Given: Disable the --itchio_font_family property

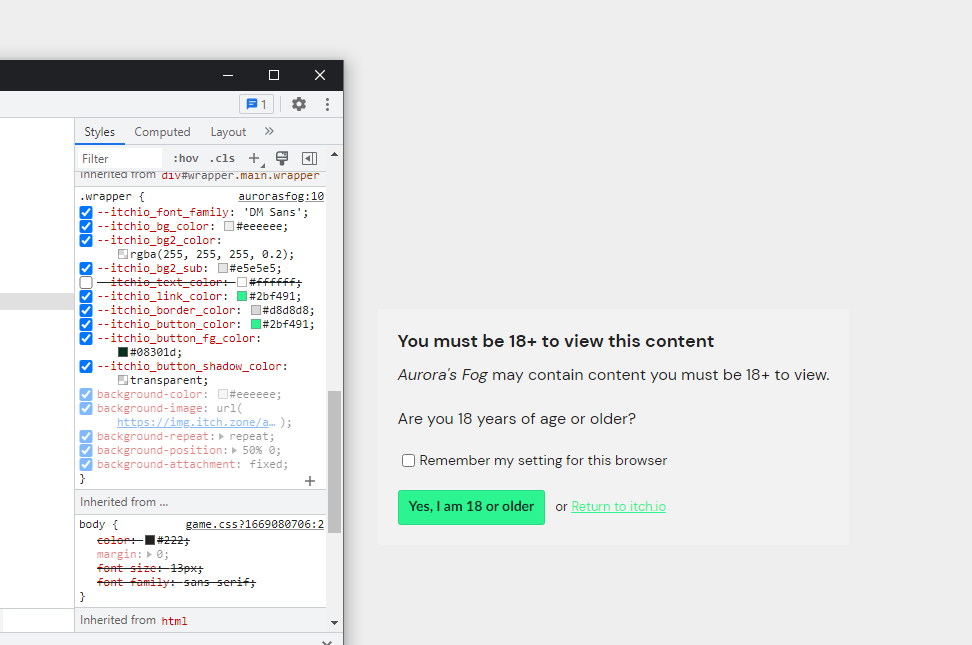Looking at the screenshot, I should (86, 212).
